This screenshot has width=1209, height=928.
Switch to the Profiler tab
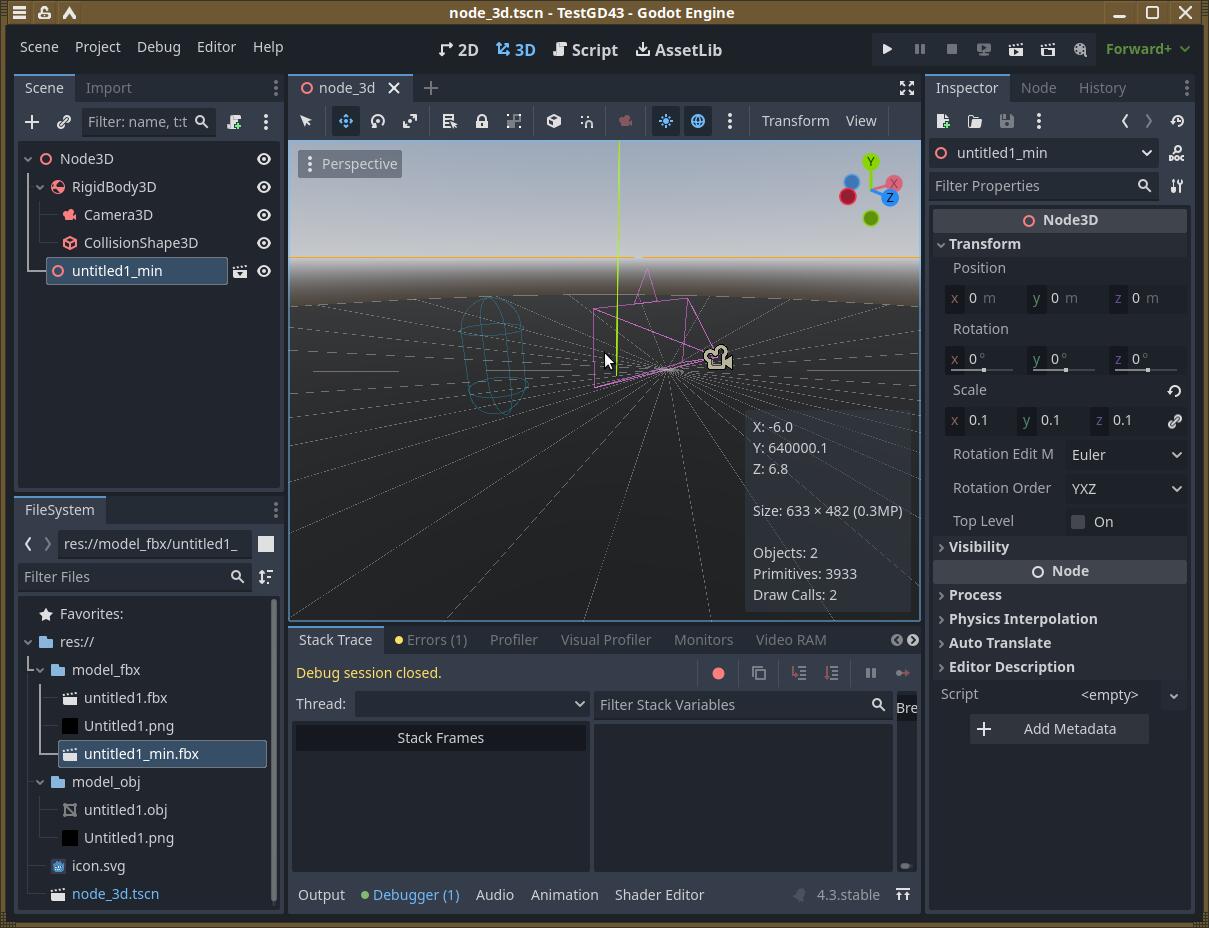(x=513, y=640)
